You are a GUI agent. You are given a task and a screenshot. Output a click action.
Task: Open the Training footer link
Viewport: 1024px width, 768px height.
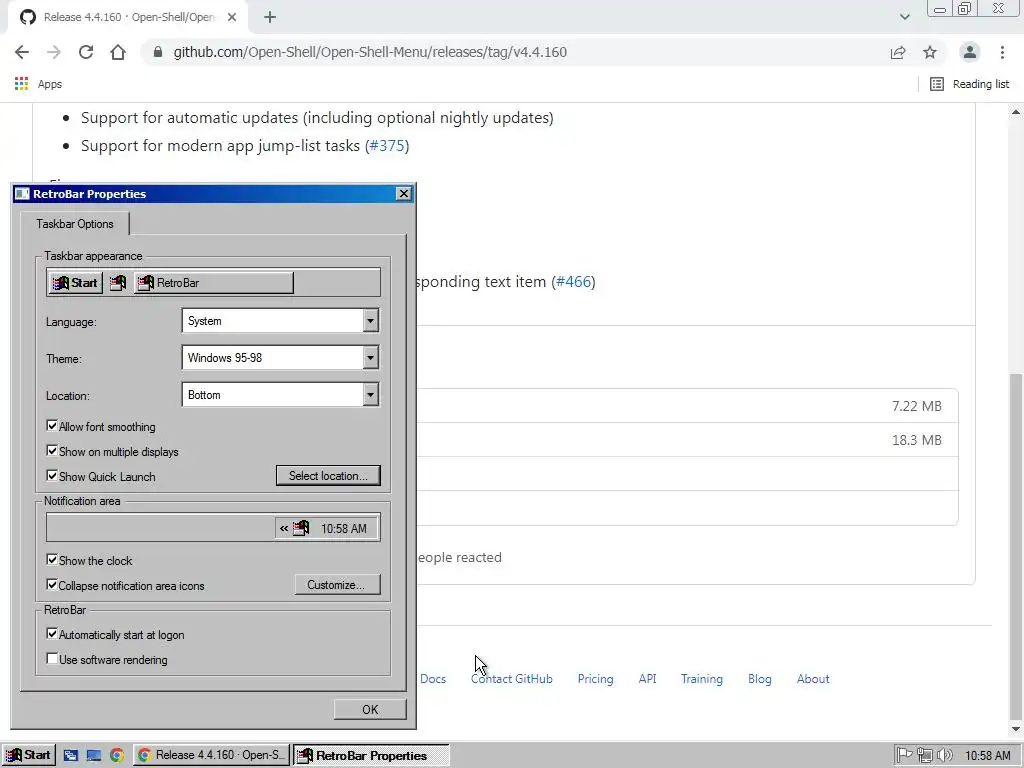pos(701,679)
